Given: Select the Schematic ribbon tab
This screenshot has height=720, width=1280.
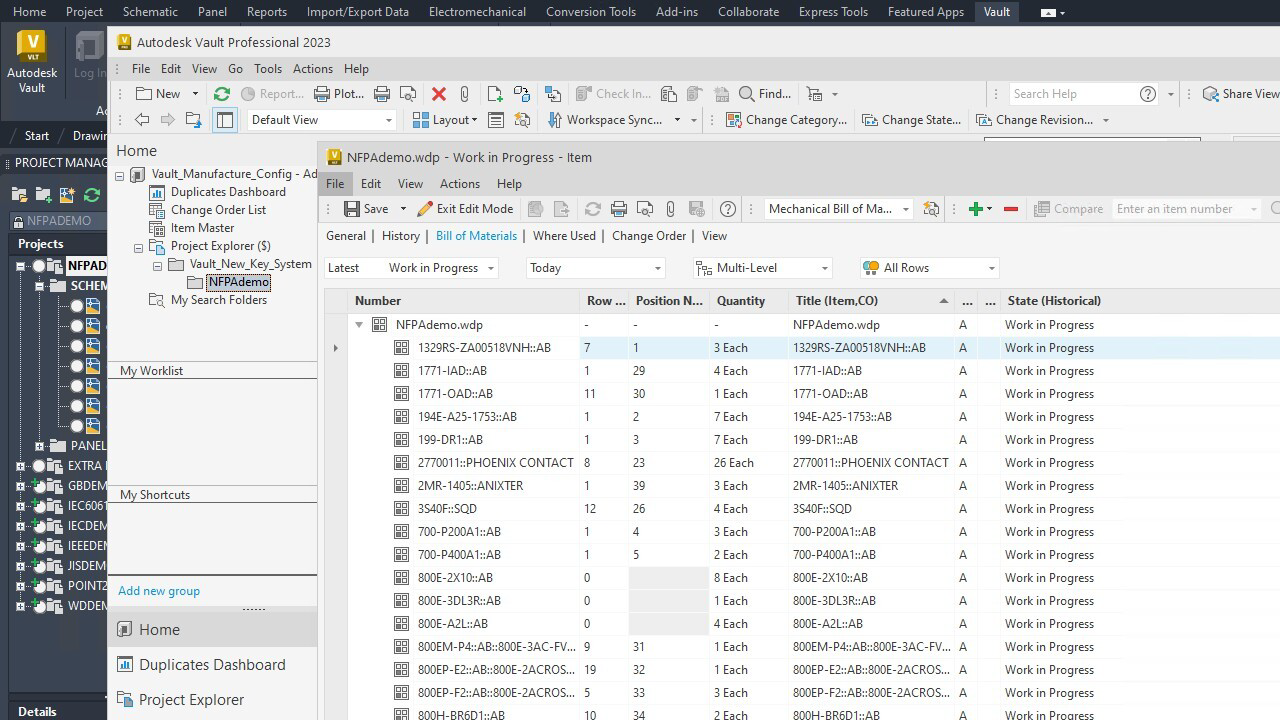Looking at the screenshot, I should (150, 12).
